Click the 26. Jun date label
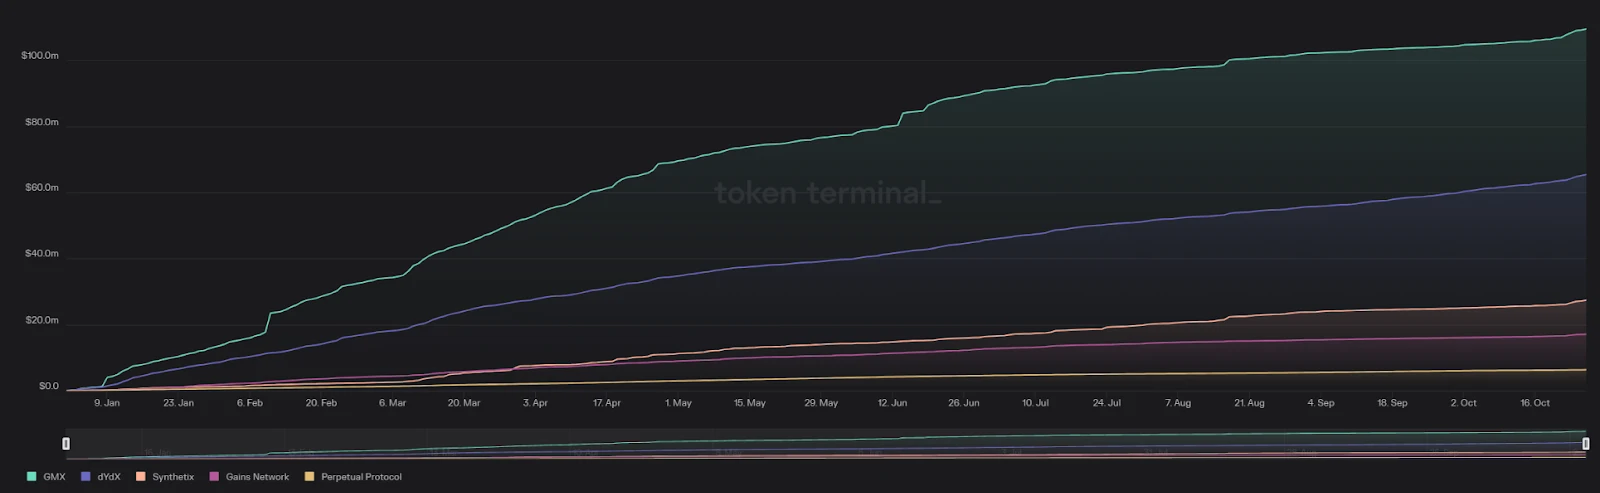Viewport: 1600px width, 493px height. [964, 403]
